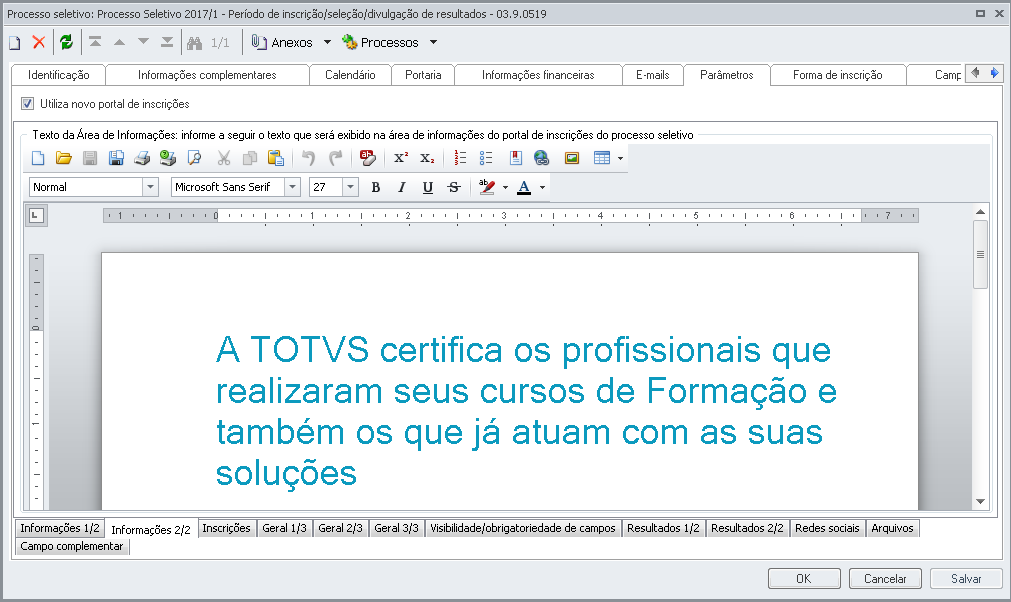Click the Processos toolbar button
The height and width of the screenshot is (602, 1011).
(380, 43)
